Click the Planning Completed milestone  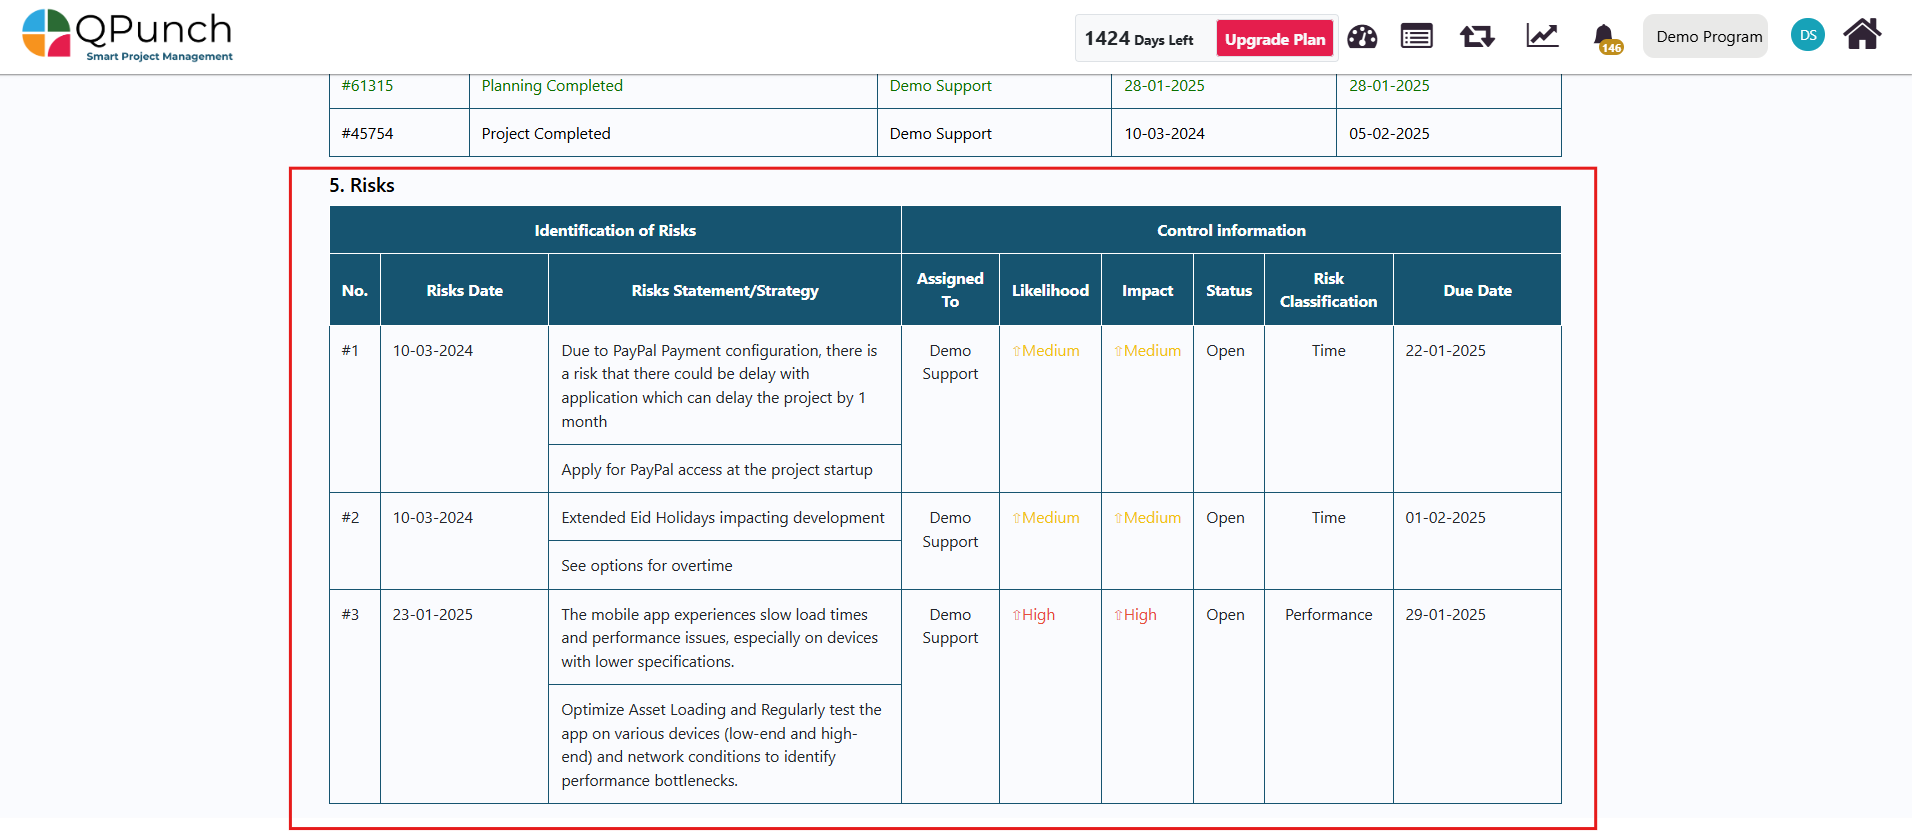point(552,86)
